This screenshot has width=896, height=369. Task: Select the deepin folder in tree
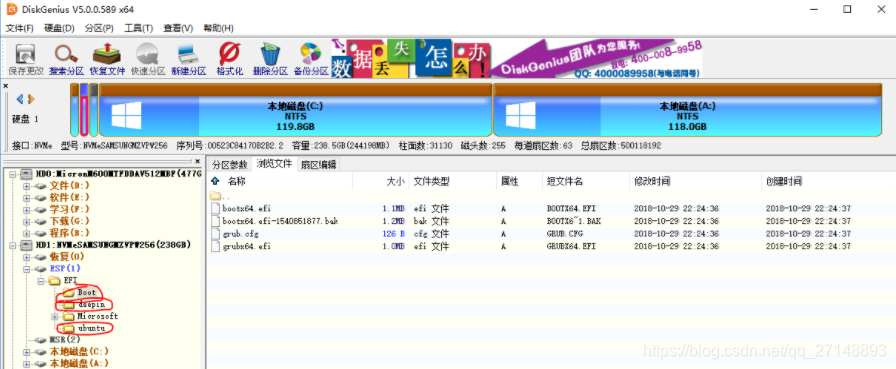[x=91, y=304]
